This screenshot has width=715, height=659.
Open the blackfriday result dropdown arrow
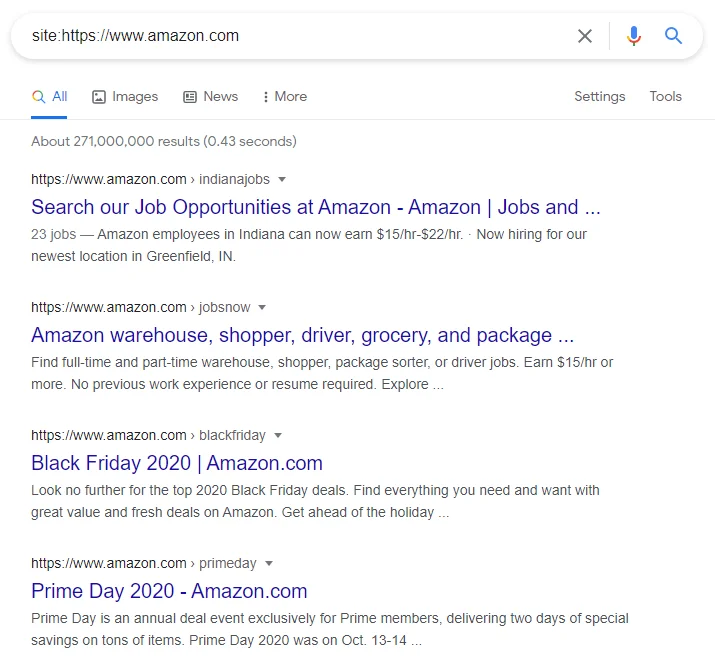[x=278, y=436]
